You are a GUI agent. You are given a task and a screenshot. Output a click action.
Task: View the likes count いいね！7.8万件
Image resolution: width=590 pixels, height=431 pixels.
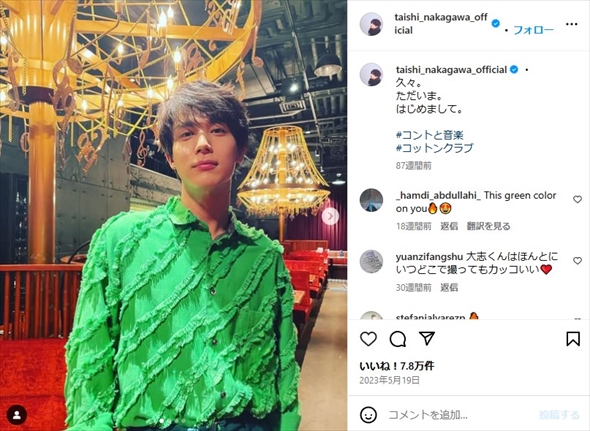tap(397, 366)
